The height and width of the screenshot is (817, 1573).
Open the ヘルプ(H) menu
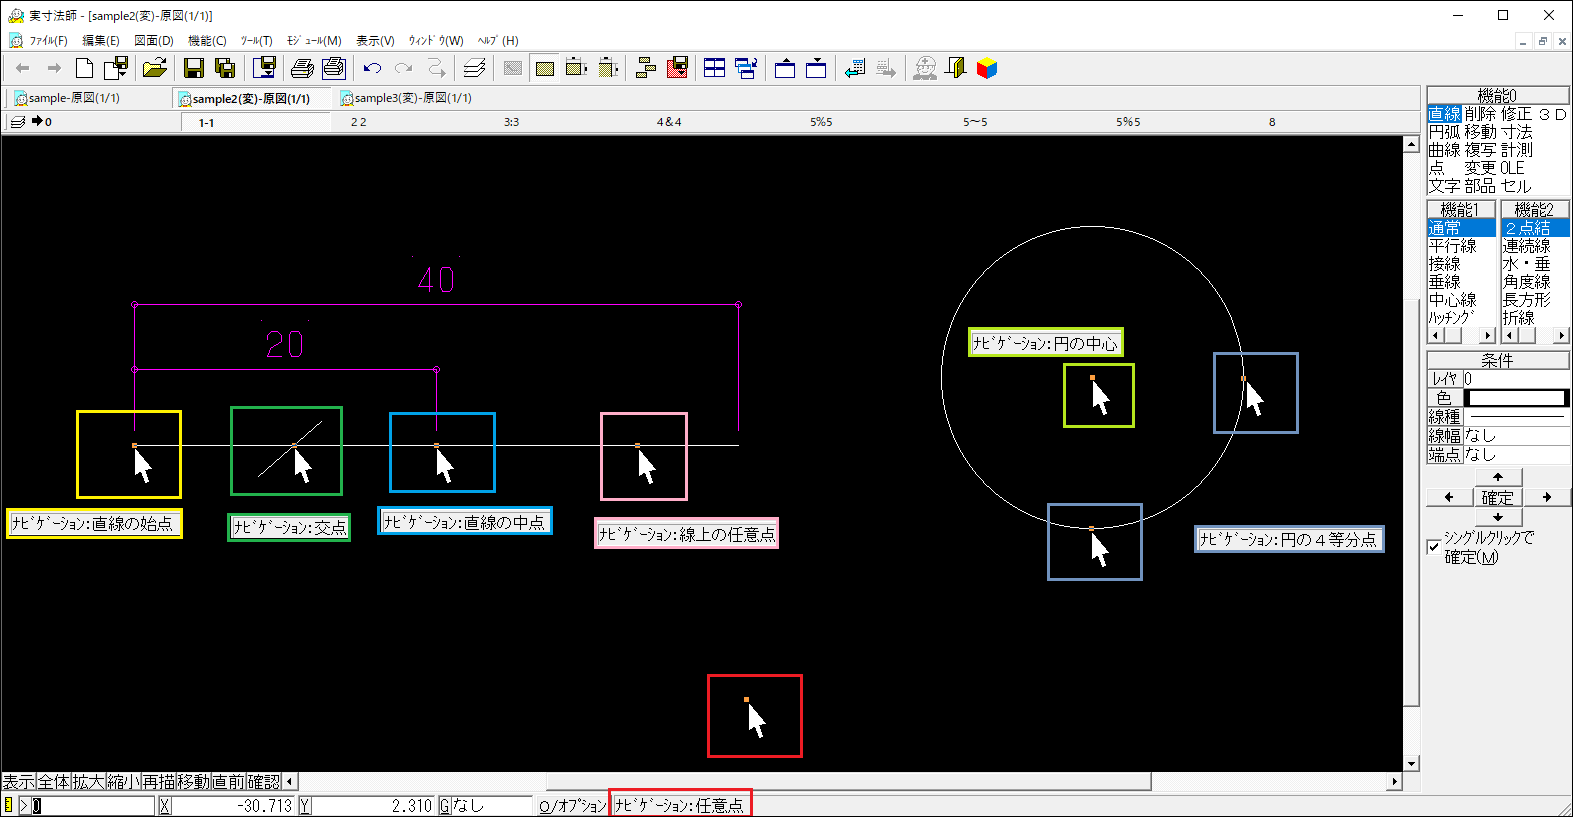[498, 41]
